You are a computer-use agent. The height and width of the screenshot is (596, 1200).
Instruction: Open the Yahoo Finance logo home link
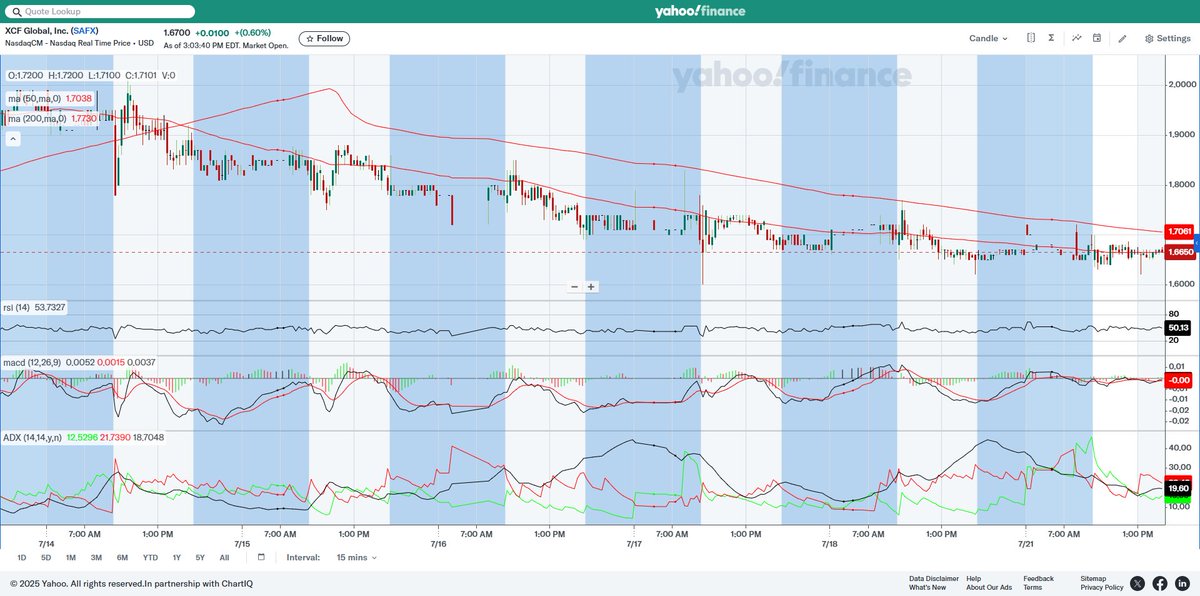pos(699,11)
